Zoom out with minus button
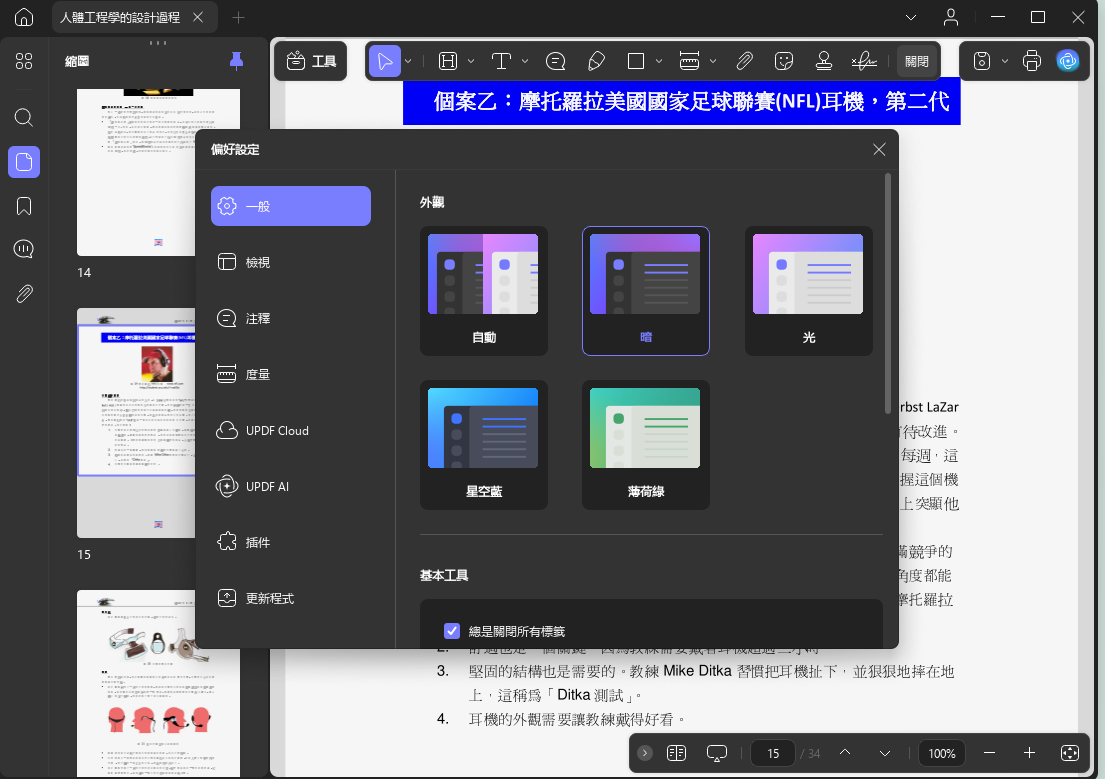The width and height of the screenshot is (1105, 779). 989,753
